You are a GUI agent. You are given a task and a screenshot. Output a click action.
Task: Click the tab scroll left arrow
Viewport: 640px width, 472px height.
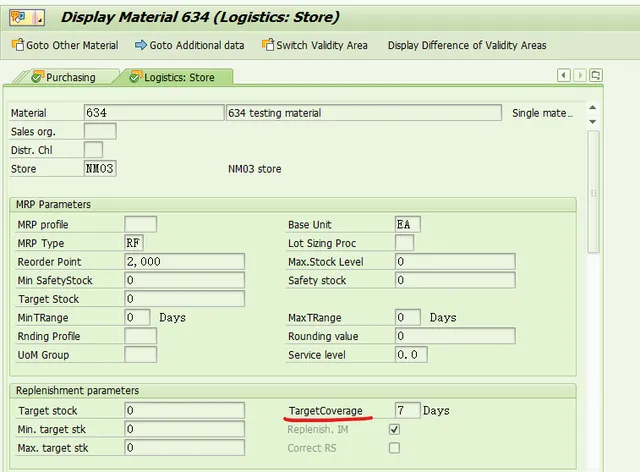coord(564,75)
